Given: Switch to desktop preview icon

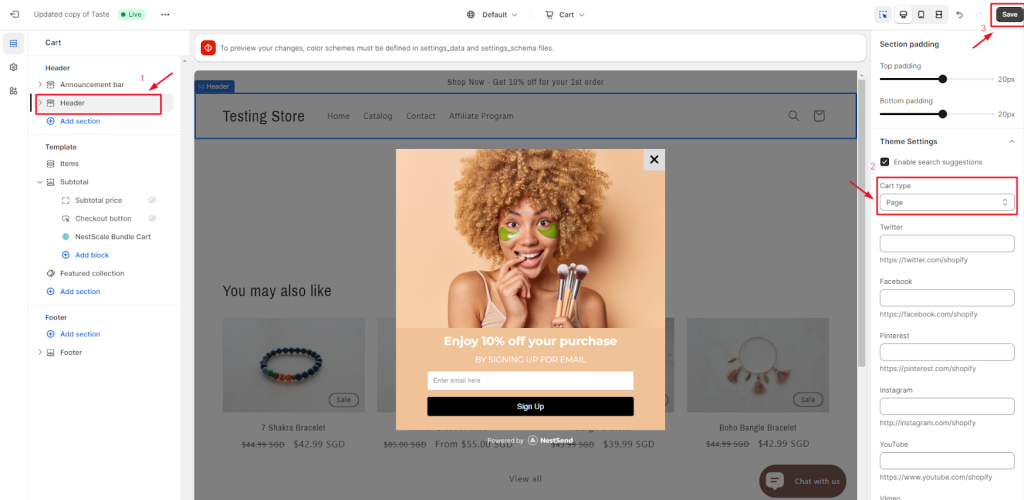Looking at the screenshot, I should [904, 14].
